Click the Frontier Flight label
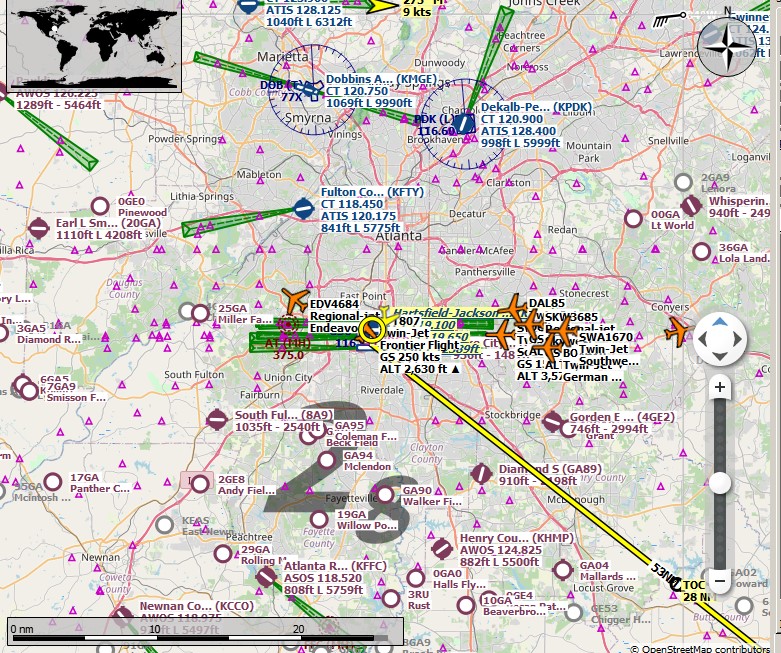The width and height of the screenshot is (781, 653). coord(419,345)
